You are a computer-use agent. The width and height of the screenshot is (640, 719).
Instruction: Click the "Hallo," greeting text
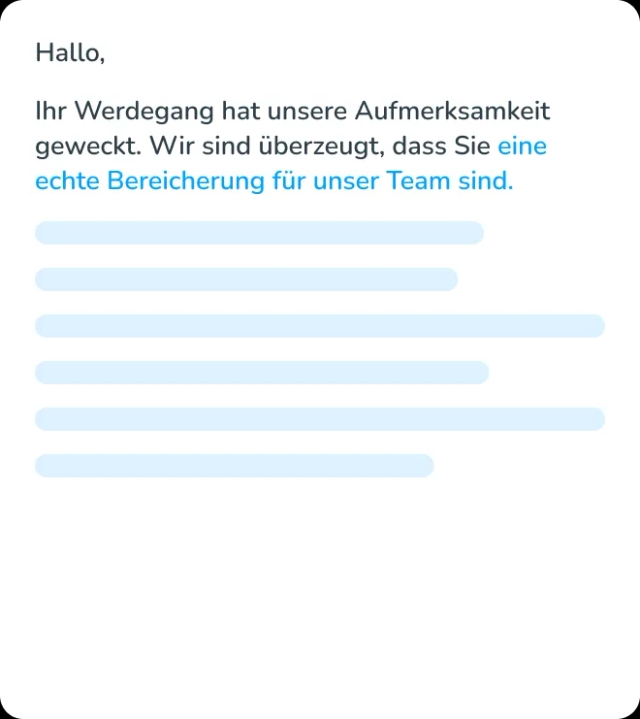tap(70, 52)
